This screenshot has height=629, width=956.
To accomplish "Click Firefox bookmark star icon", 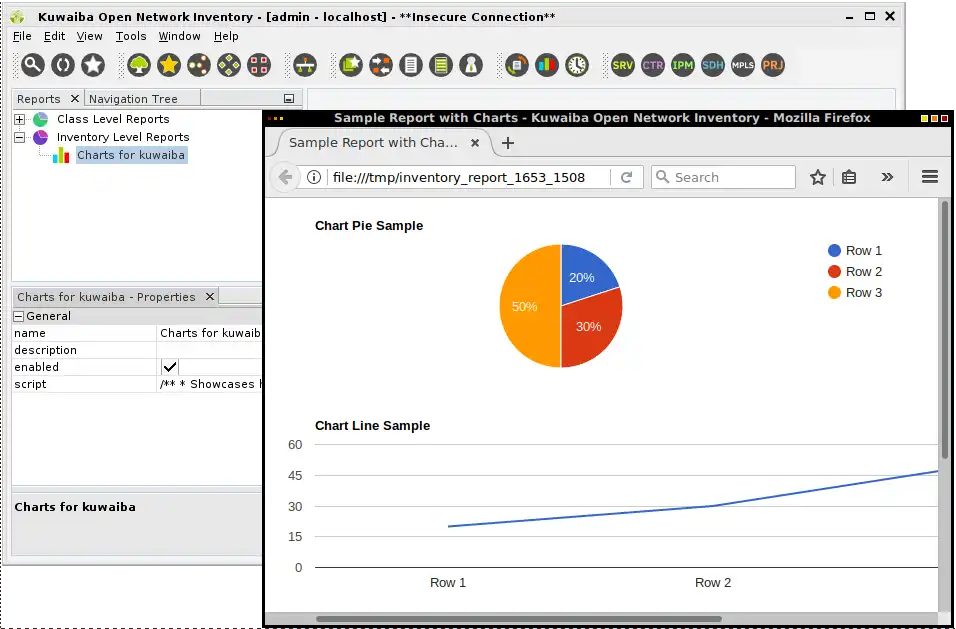I will click(x=818, y=177).
